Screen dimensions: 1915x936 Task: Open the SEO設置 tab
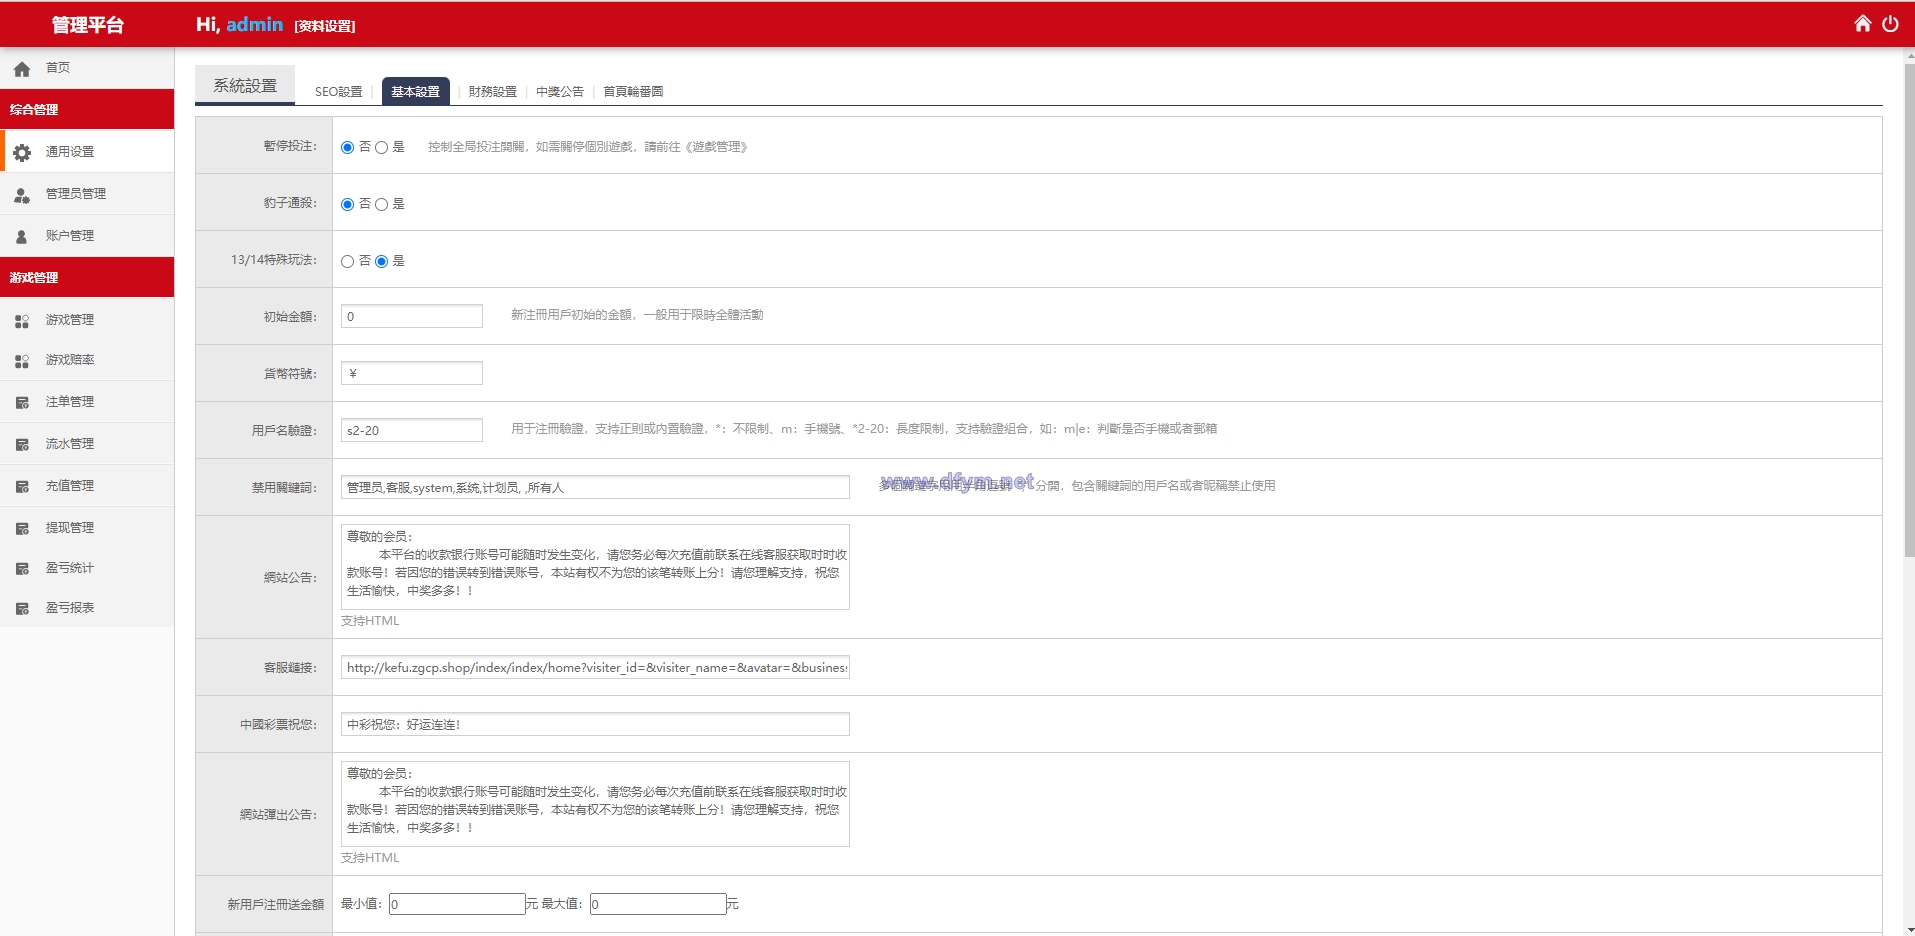(x=338, y=91)
